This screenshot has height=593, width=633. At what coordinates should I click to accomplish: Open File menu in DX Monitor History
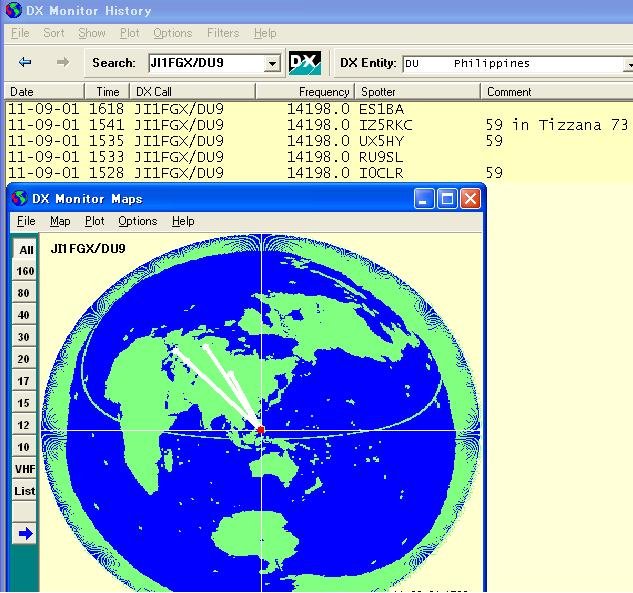(x=20, y=33)
